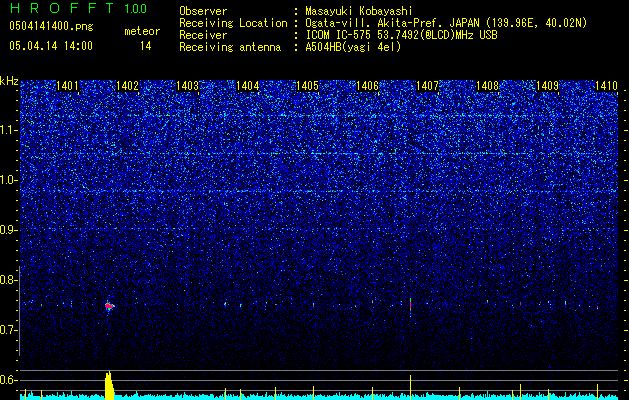
Task: Click the 0504141400.png filename text
Action: pos(51,27)
